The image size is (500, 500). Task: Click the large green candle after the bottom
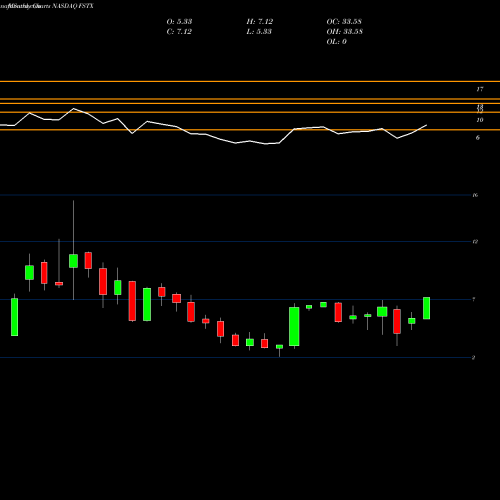pos(294,326)
